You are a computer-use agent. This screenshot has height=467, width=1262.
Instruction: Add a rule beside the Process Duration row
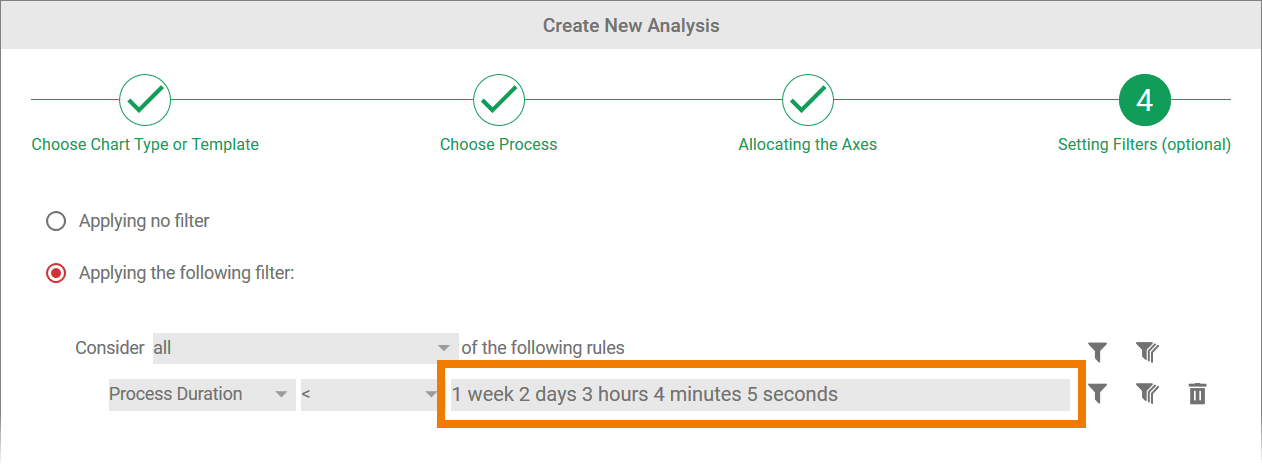pyautogui.click(x=1098, y=394)
